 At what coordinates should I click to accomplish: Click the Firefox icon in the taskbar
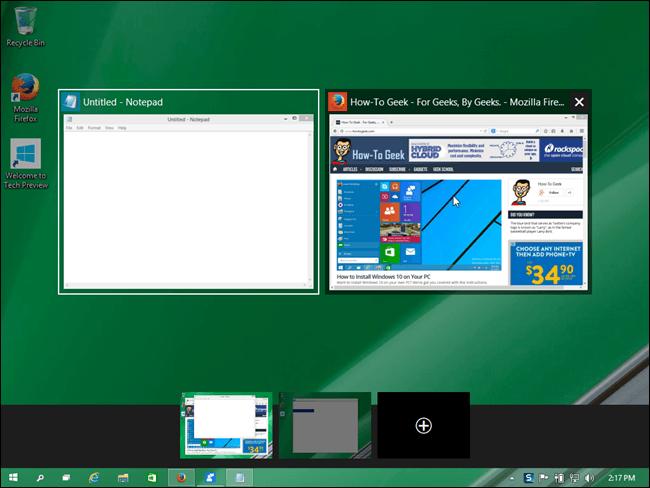(x=182, y=477)
